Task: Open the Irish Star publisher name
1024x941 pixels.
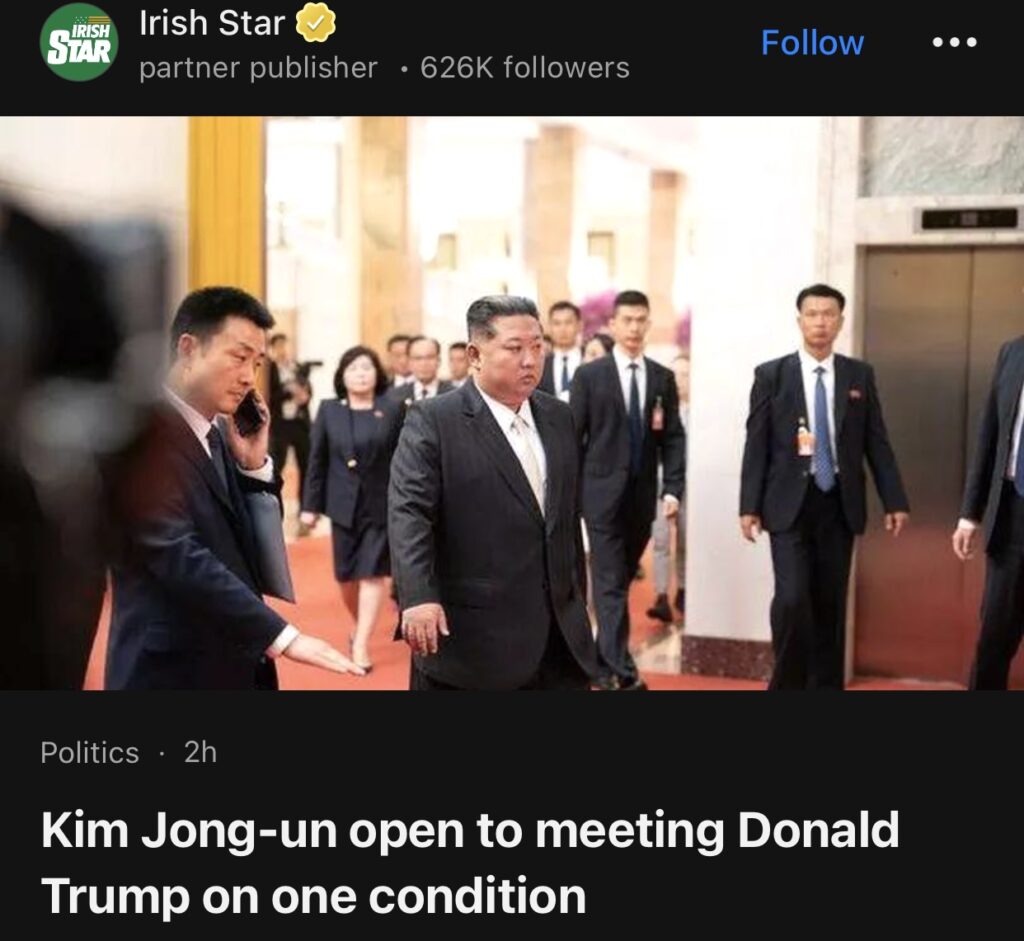Action: [212, 23]
